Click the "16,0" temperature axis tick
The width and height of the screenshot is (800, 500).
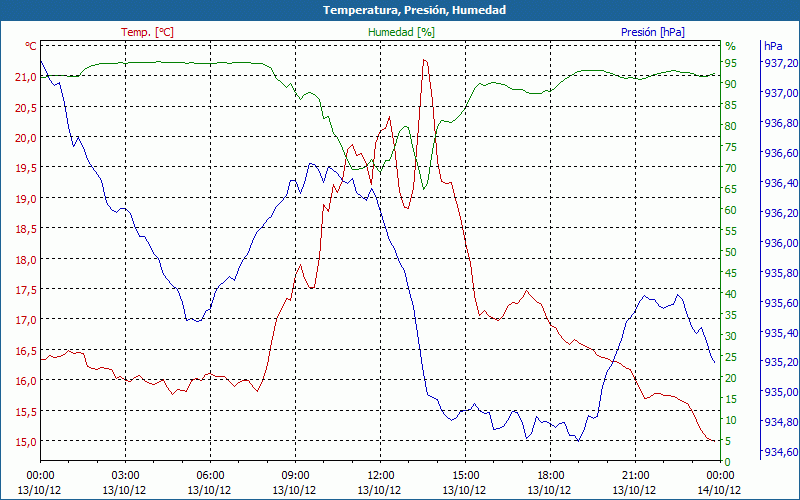(x=25, y=381)
